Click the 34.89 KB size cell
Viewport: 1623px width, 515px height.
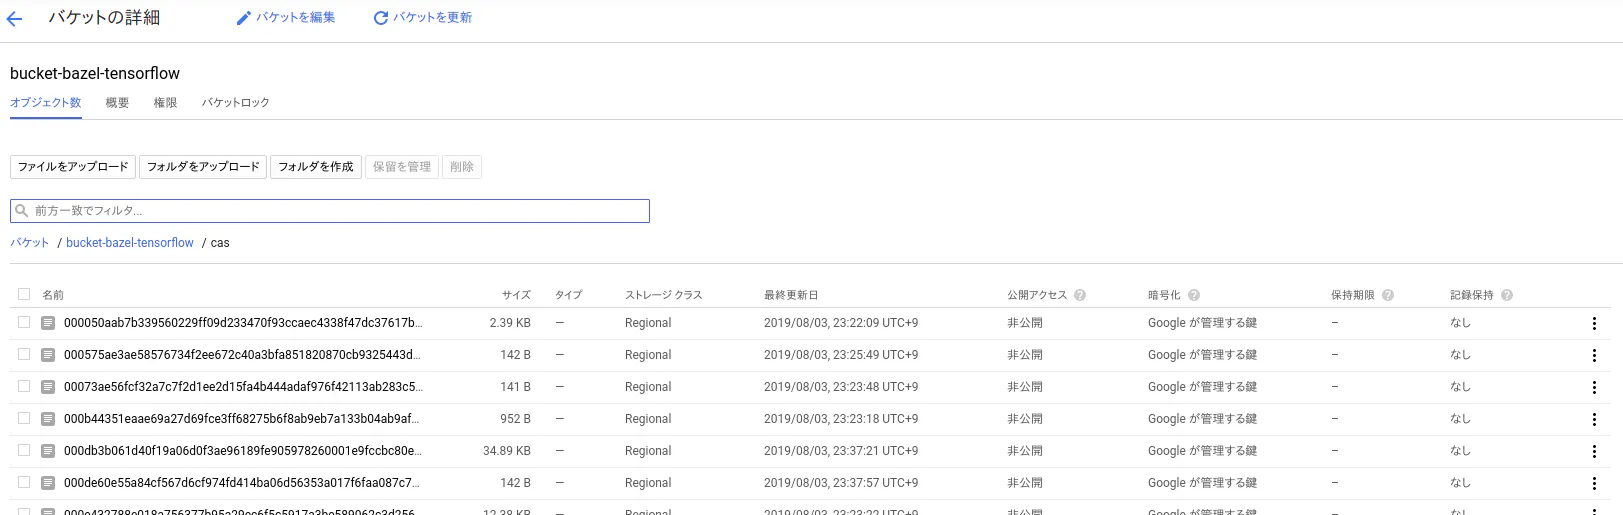pyautogui.click(x=507, y=451)
